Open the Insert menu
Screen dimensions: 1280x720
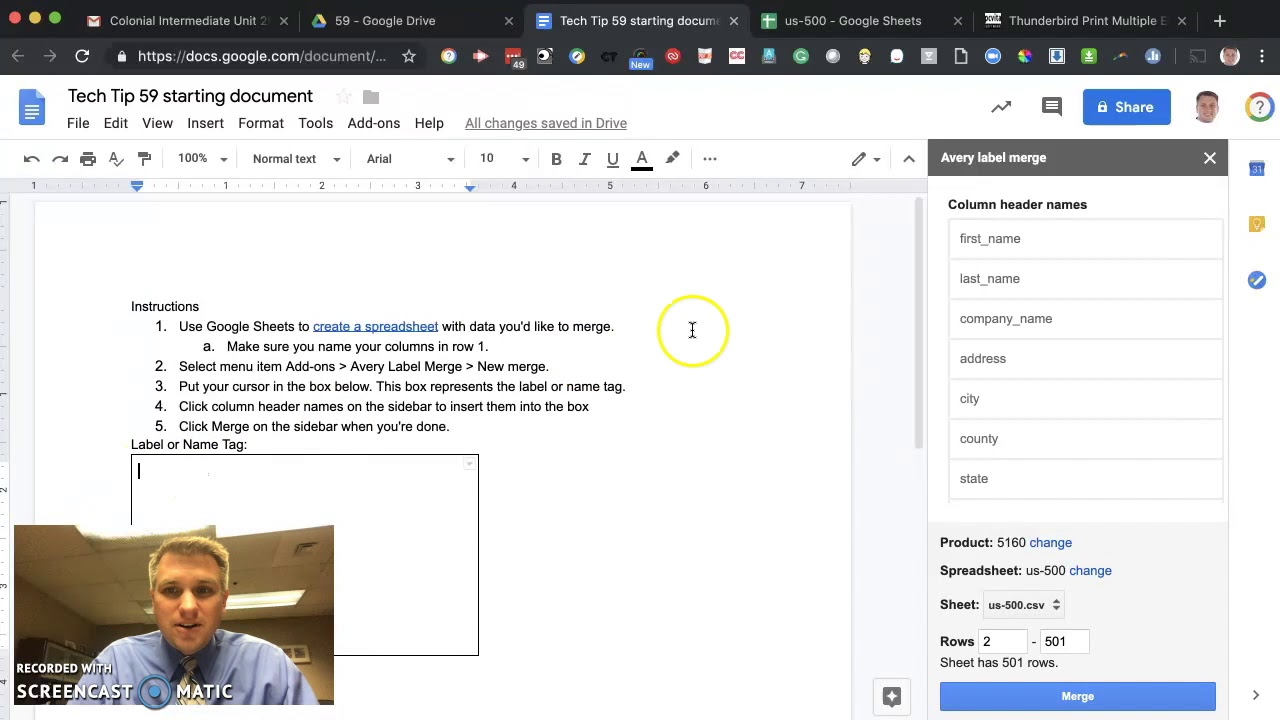point(205,123)
